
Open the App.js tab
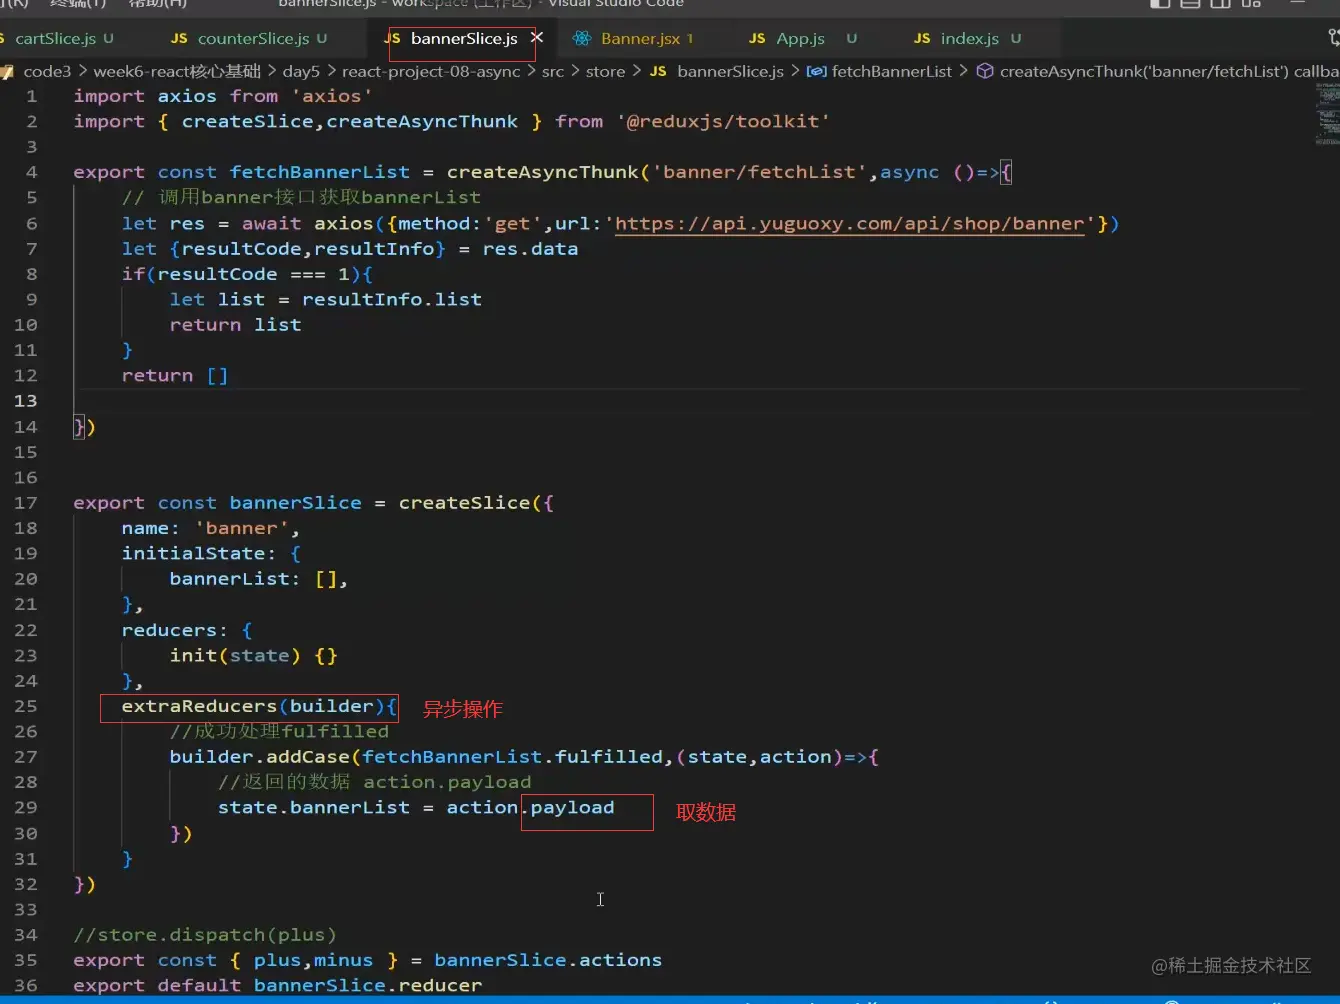(802, 38)
